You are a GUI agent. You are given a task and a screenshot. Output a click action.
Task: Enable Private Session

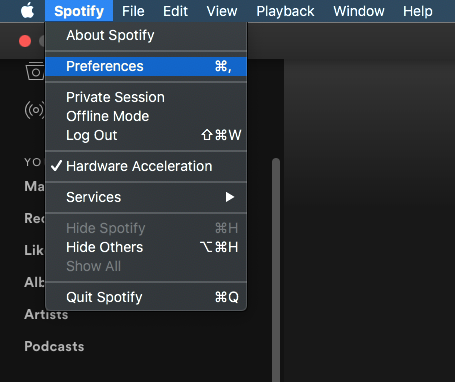pyautogui.click(x=146, y=97)
